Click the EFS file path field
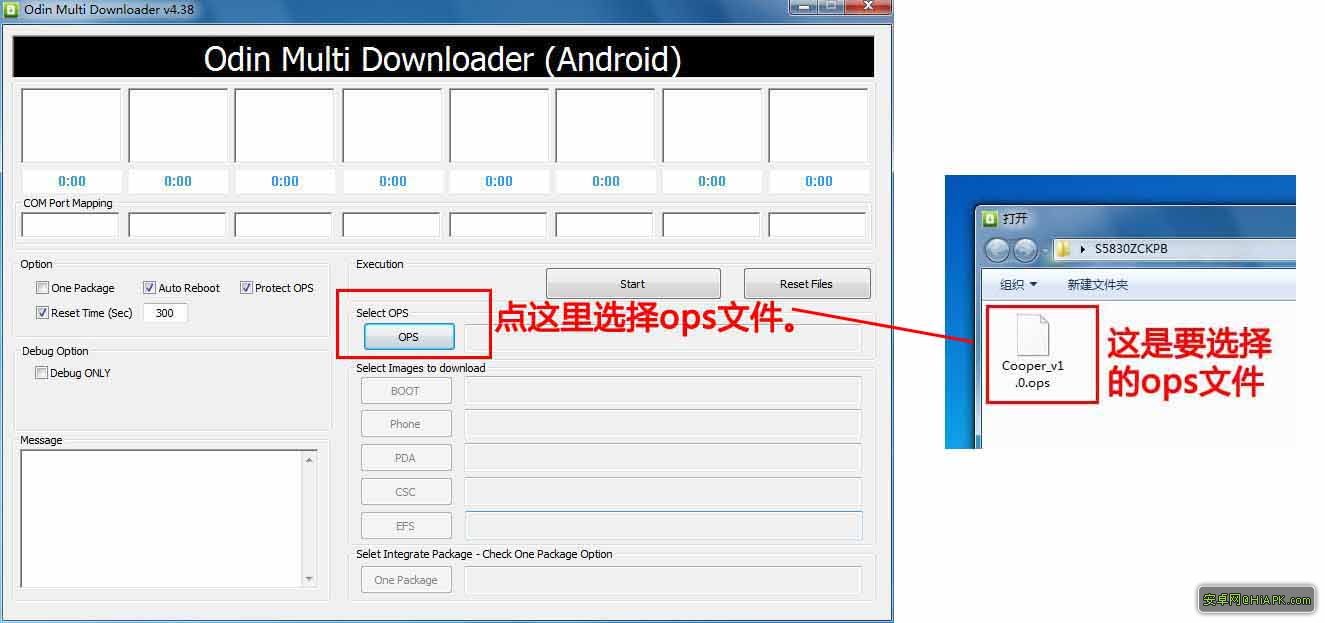The width and height of the screenshot is (1325, 623). tap(663, 526)
